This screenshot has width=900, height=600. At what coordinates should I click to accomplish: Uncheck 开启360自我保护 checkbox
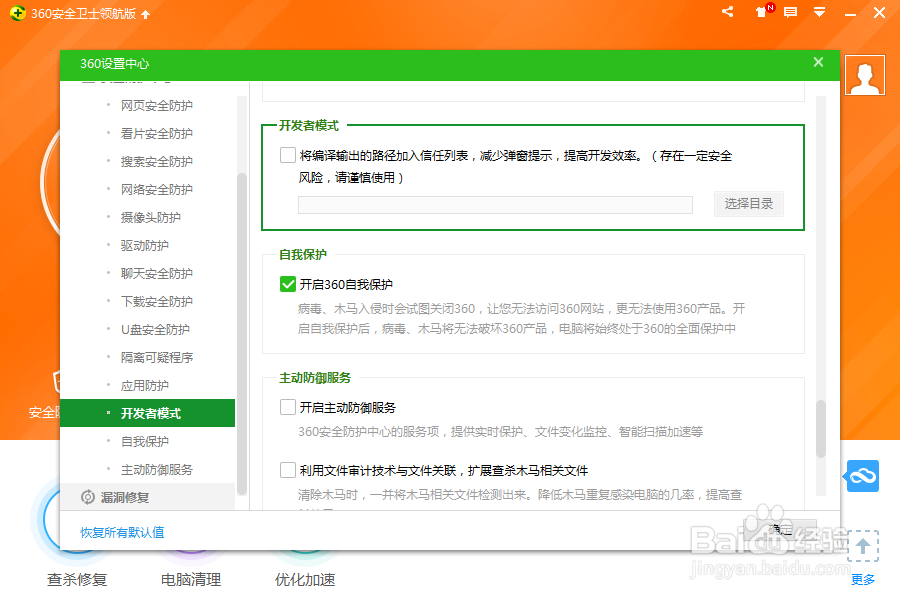288,284
